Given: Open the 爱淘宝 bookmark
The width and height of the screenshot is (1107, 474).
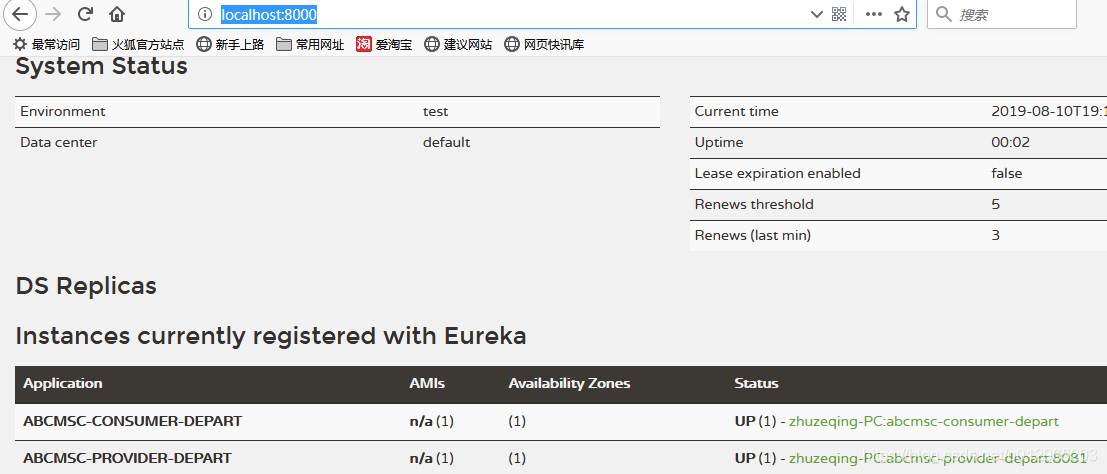Looking at the screenshot, I should coord(384,45).
